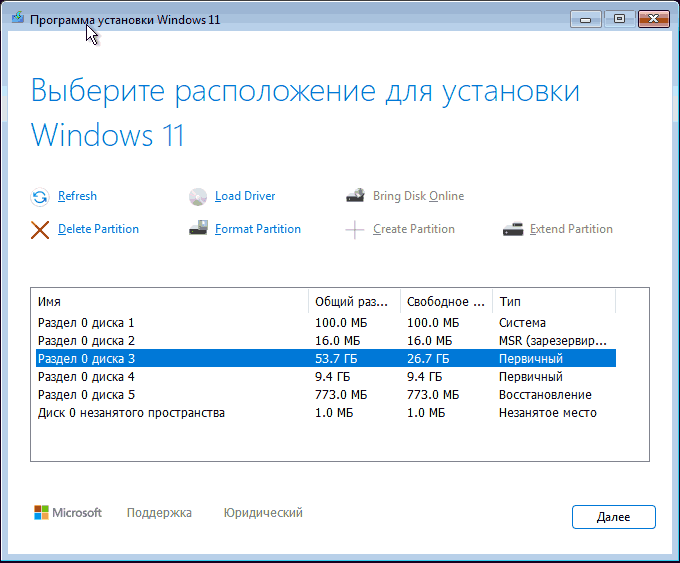The image size is (680, 563).
Task: Click the plus Create Partition icon
Action: point(355,230)
